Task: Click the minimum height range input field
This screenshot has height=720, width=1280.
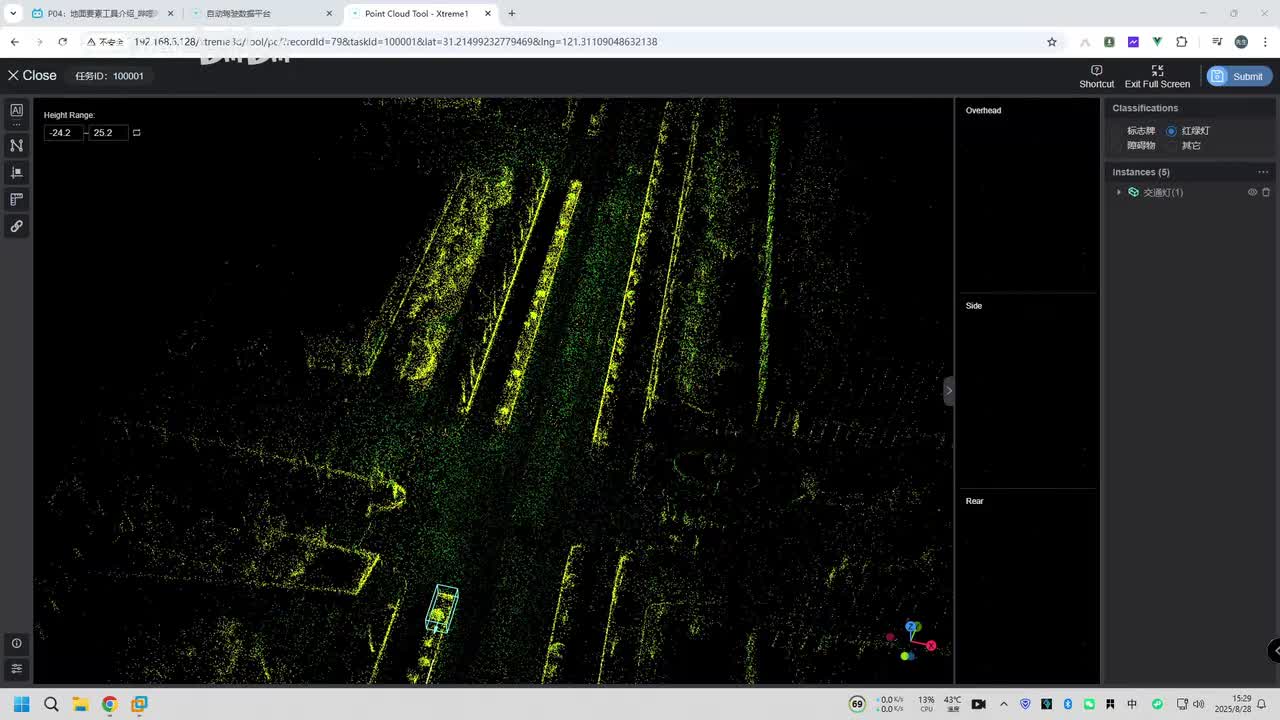Action: coord(63,133)
